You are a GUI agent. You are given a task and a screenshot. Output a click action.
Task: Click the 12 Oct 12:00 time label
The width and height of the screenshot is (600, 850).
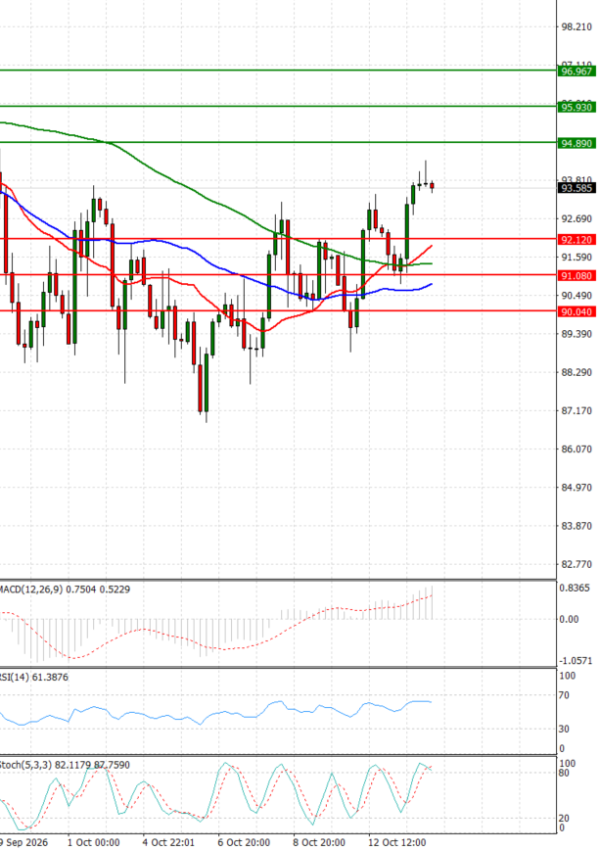(396, 842)
